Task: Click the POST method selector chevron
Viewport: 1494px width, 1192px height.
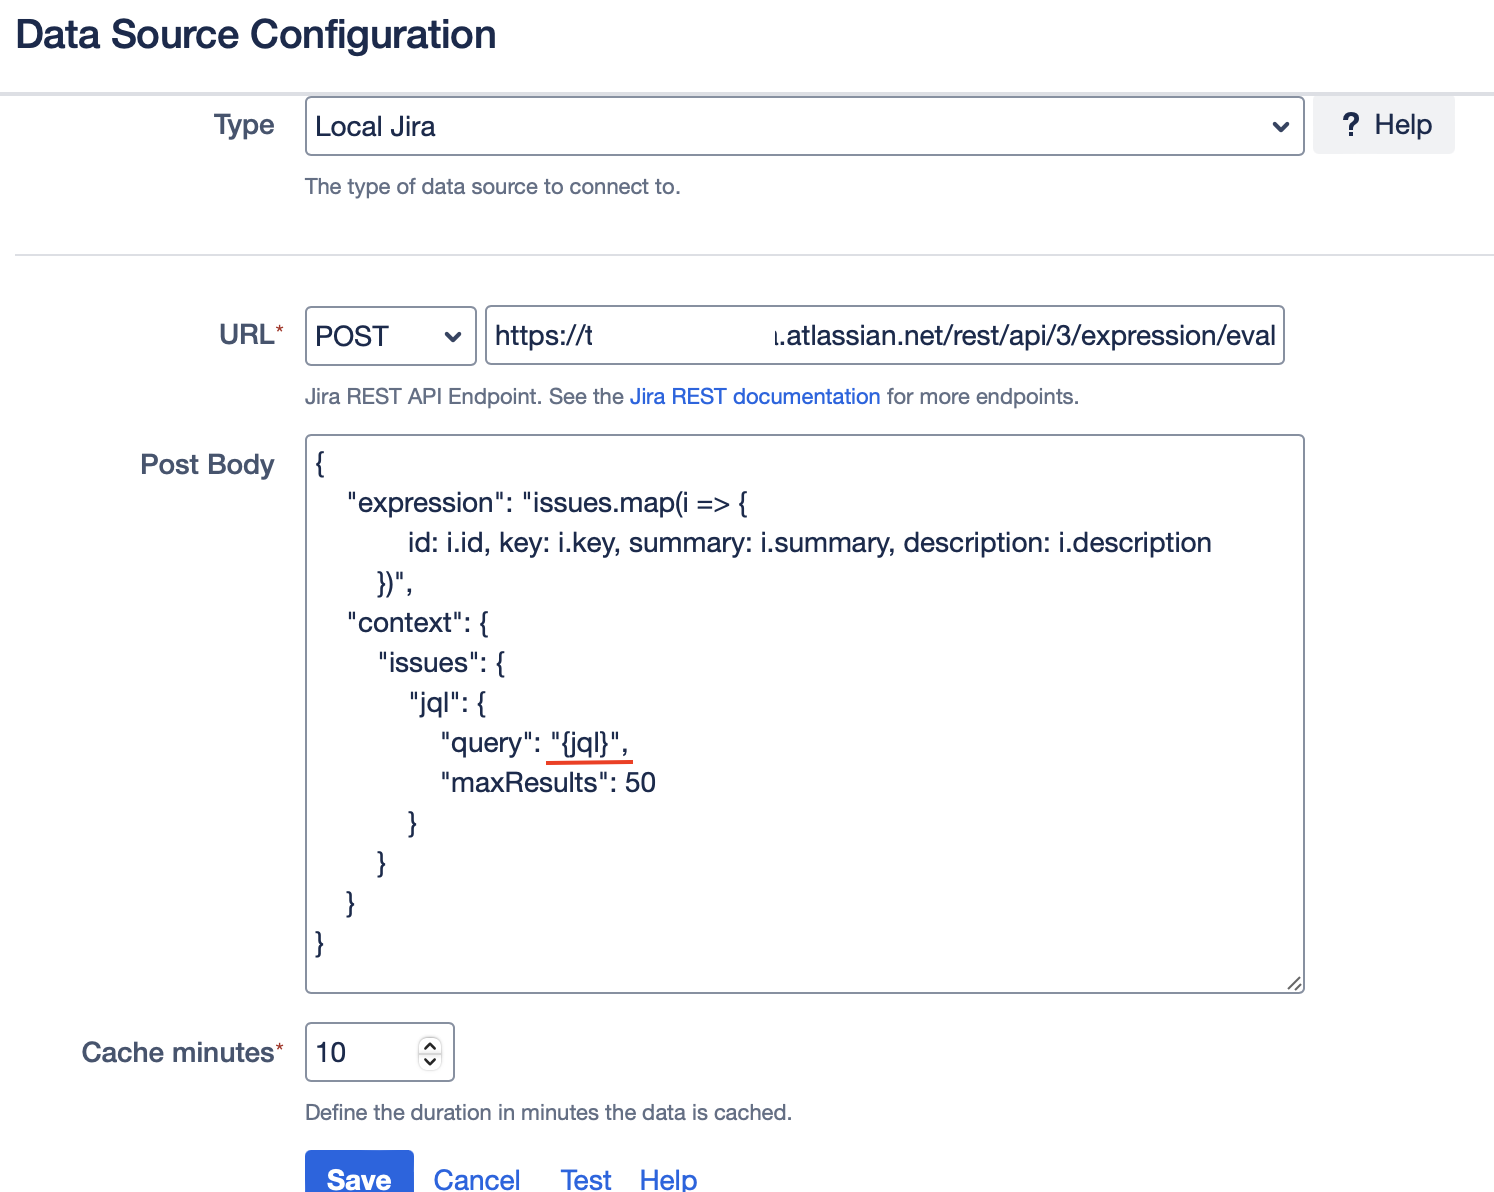Action: pyautogui.click(x=453, y=336)
